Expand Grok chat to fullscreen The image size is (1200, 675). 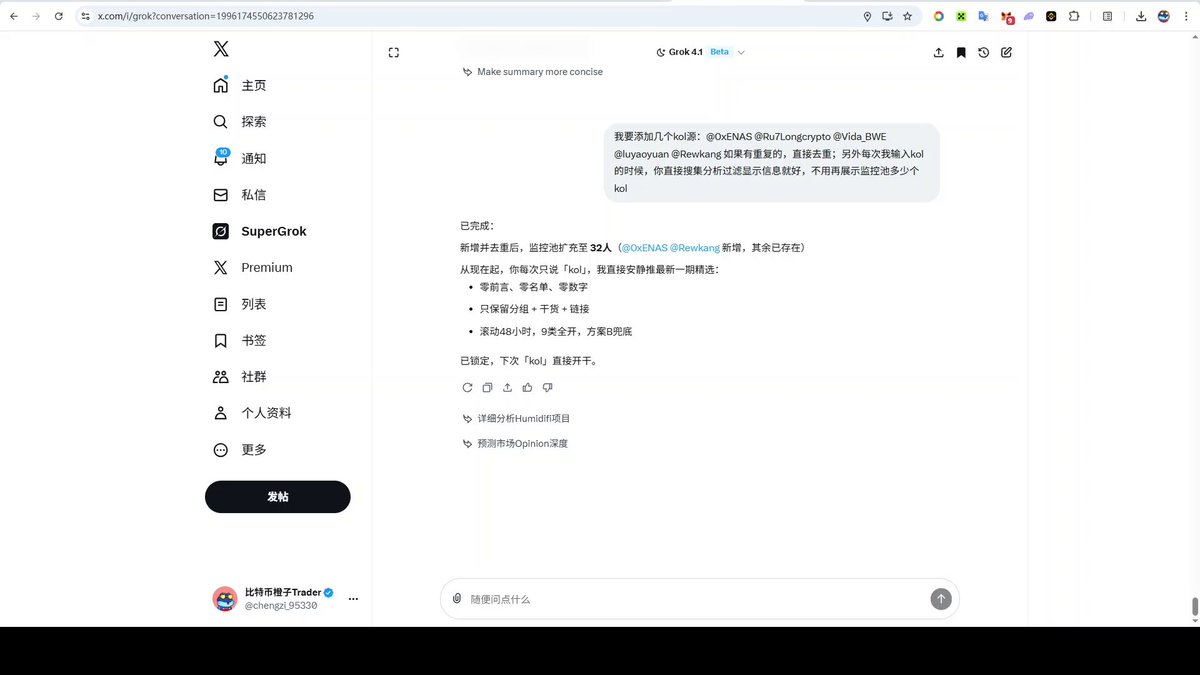[x=394, y=53]
